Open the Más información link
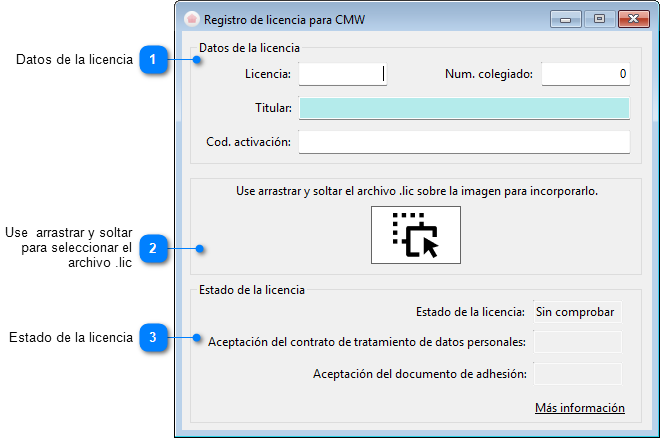 pyautogui.click(x=580, y=408)
